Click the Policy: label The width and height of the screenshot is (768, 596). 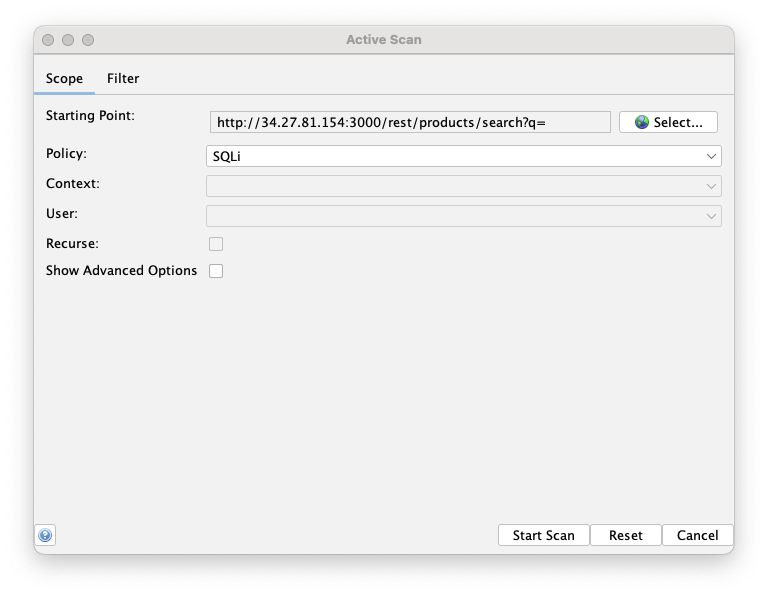pos(66,153)
